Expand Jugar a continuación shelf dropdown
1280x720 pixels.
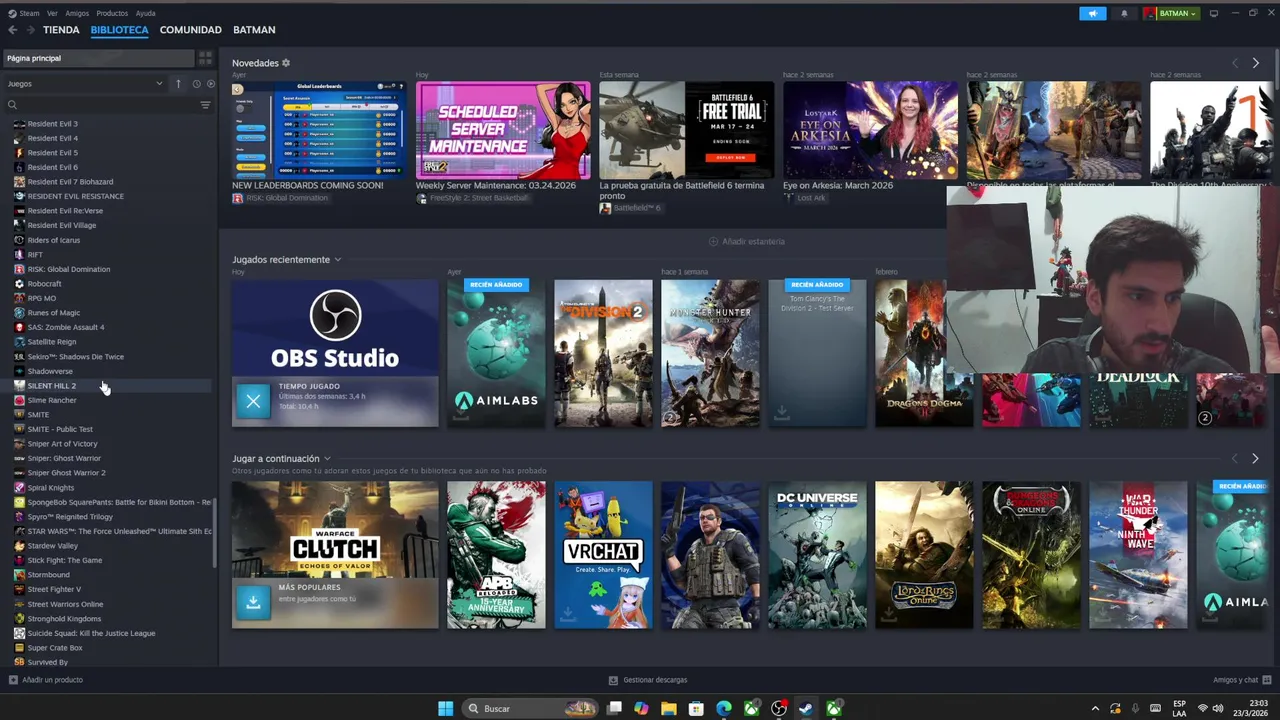pos(327,459)
